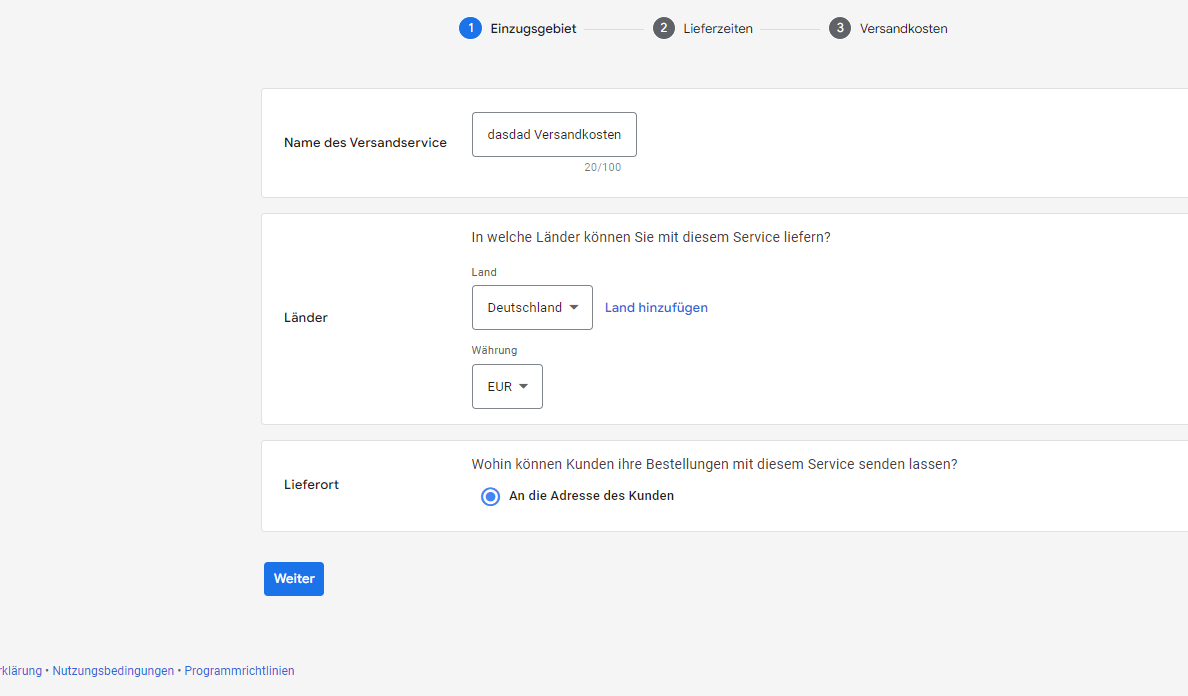The width and height of the screenshot is (1188, 696).
Task: Click the An die Adresse des Kunden label text
Action: pos(591,496)
